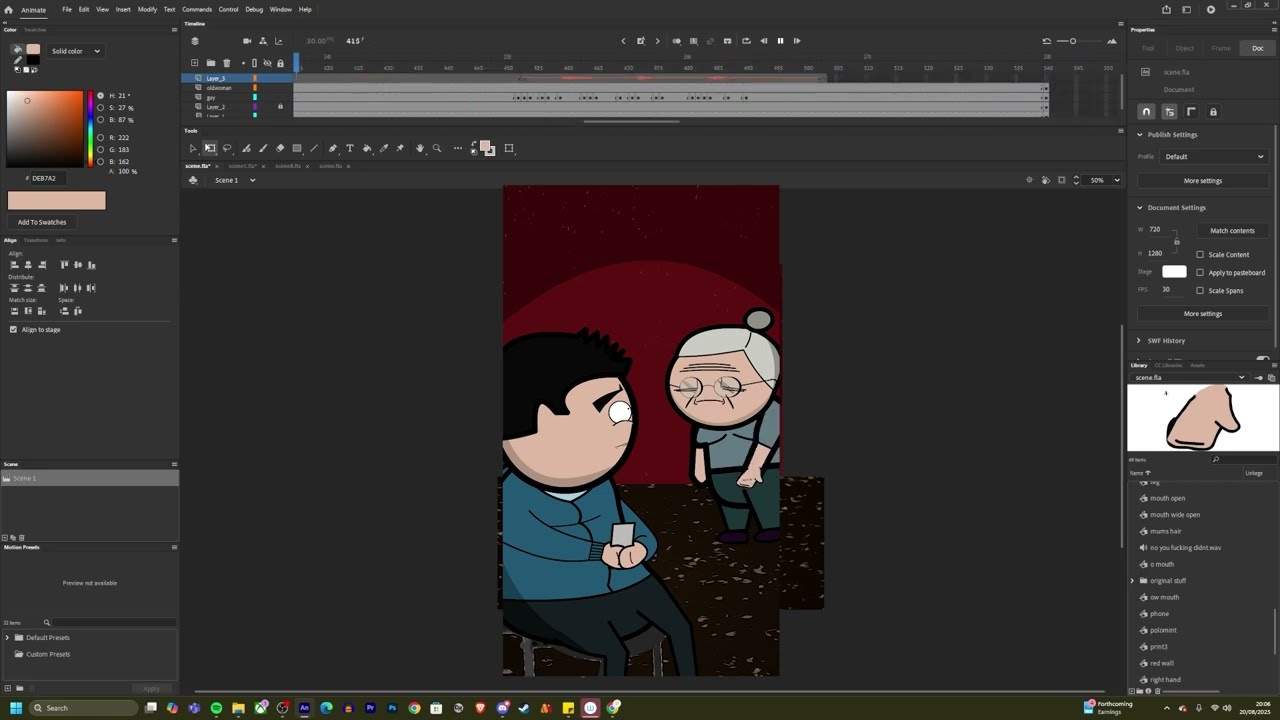
Task: Step forward one frame
Action: pyautogui.click(x=797, y=41)
